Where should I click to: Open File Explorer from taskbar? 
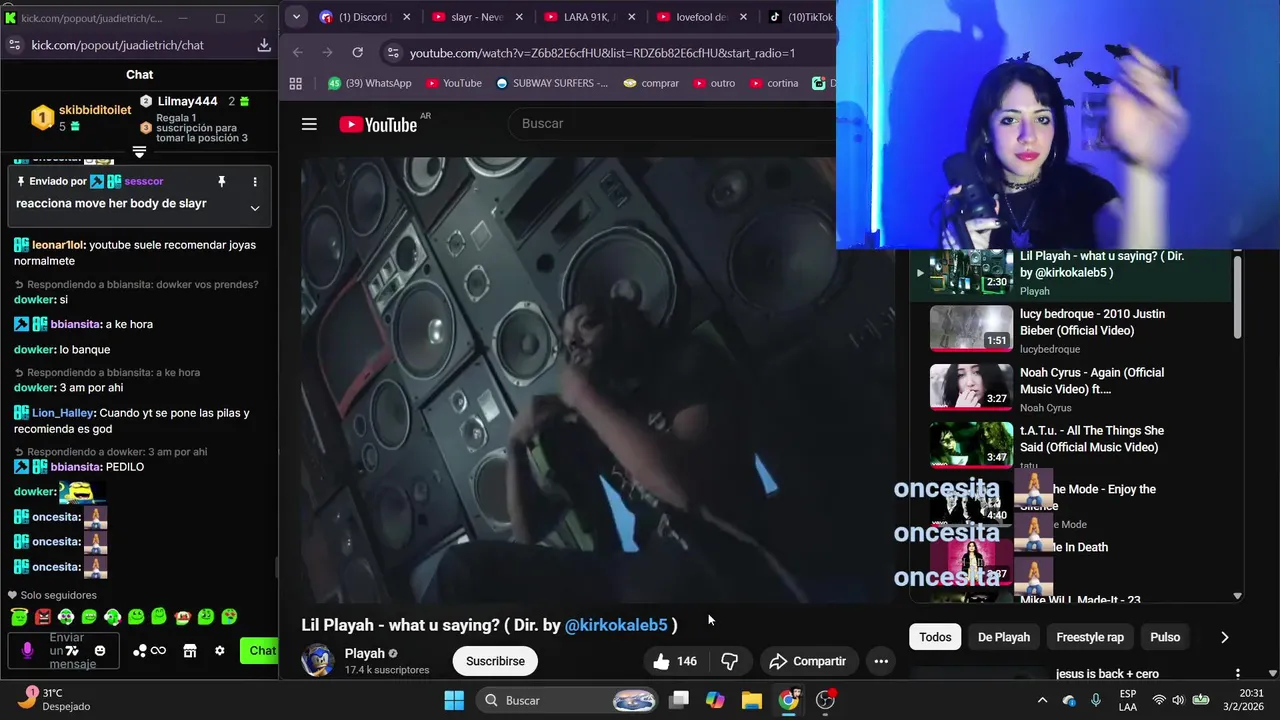pos(751,700)
